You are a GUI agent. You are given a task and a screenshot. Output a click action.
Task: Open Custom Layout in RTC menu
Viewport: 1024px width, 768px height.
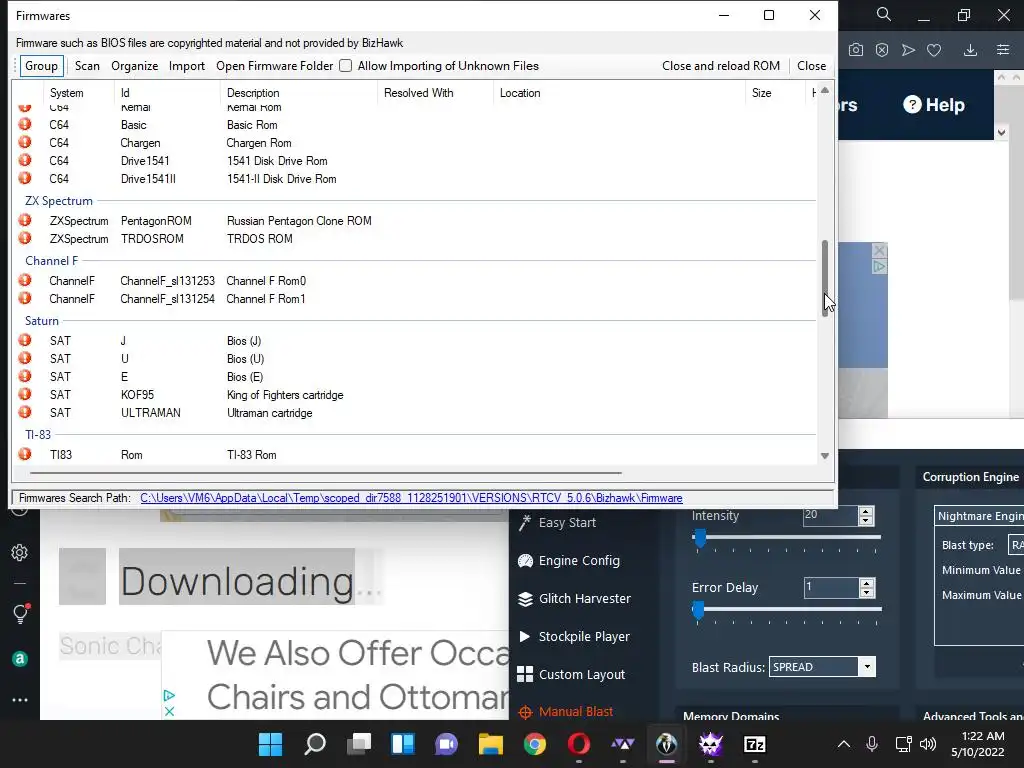click(571, 674)
